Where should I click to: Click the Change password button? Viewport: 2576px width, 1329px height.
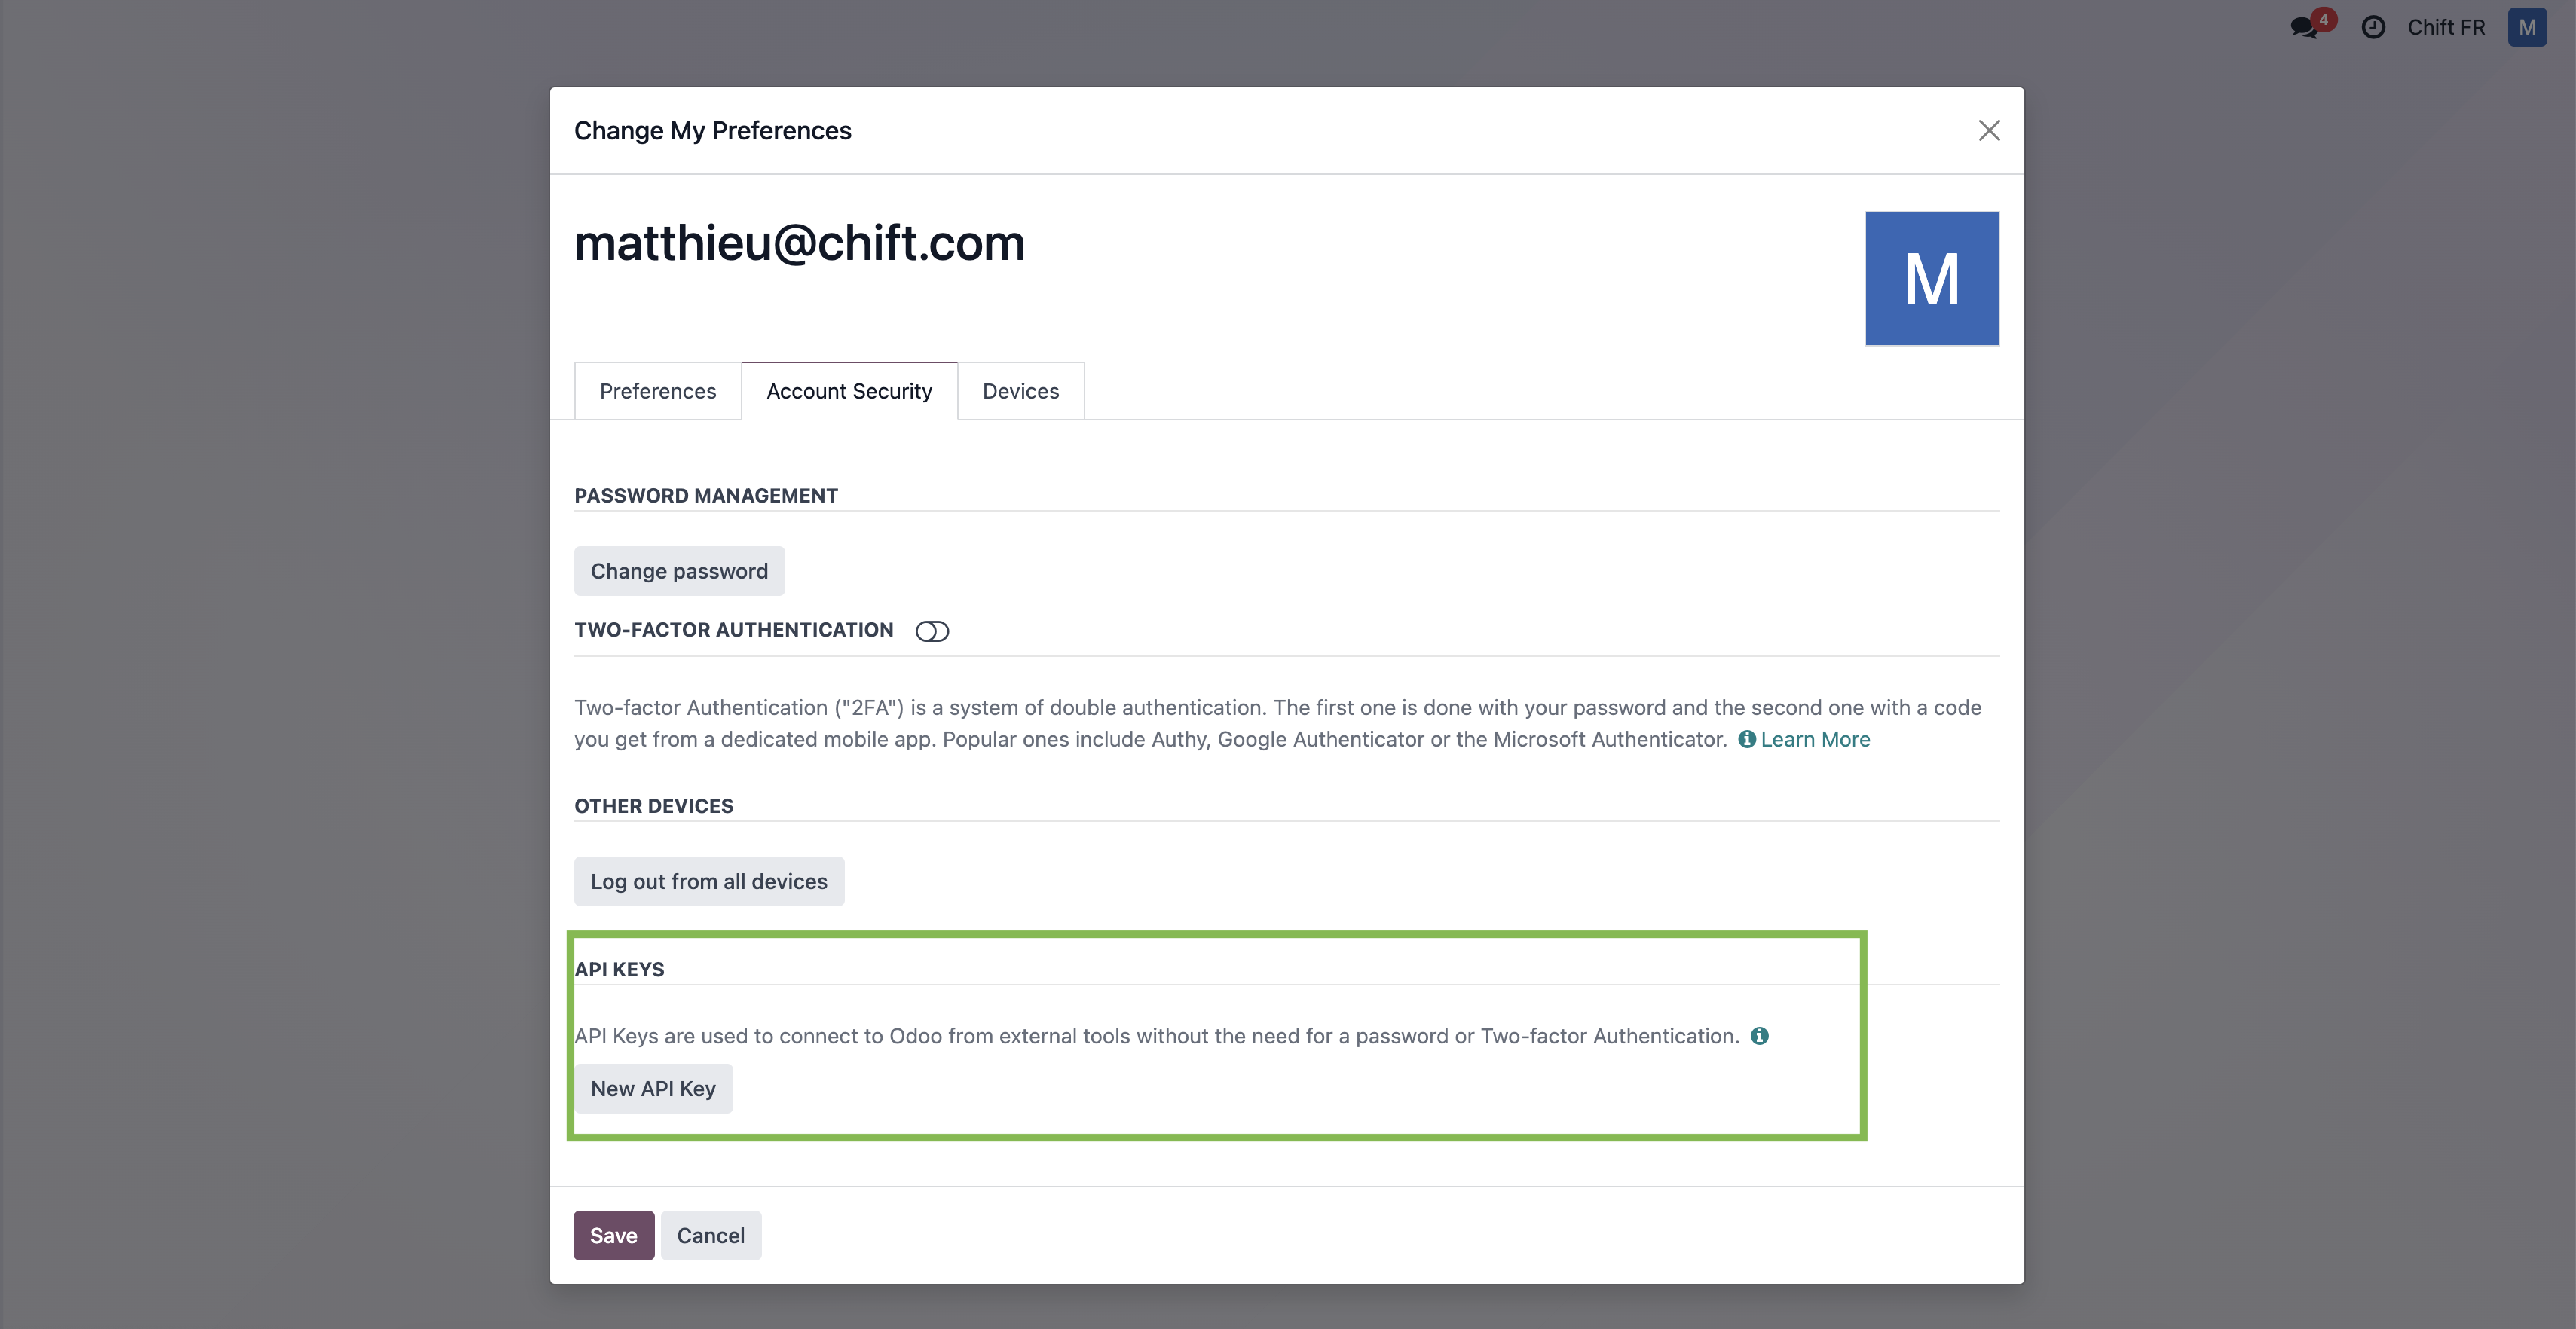coord(679,571)
